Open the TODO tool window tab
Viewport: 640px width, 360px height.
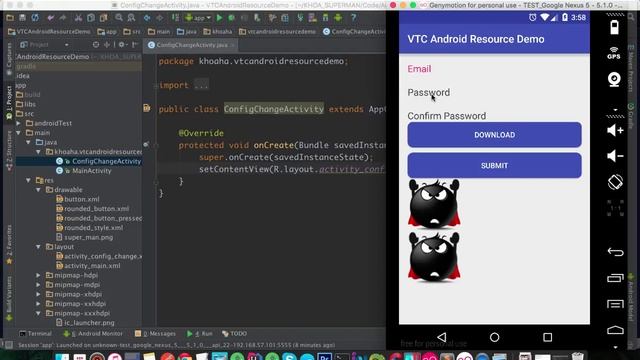pos(234,333)
